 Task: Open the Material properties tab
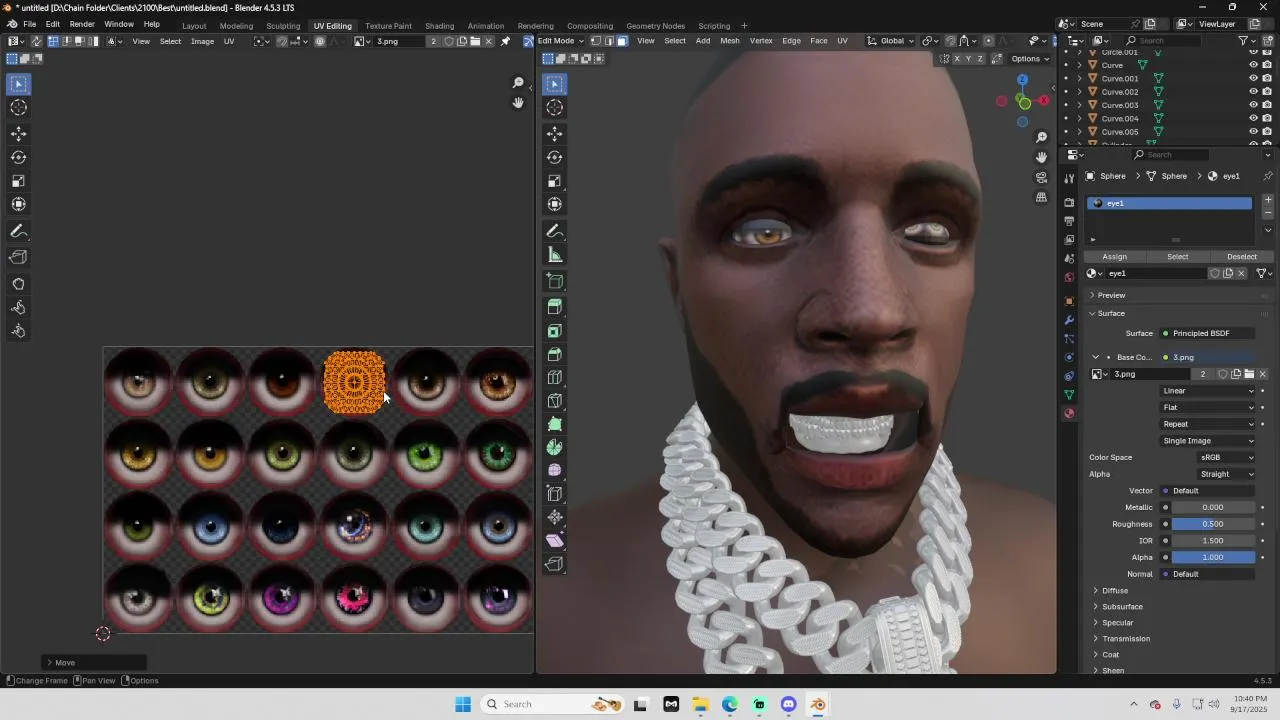(1069, 414)
